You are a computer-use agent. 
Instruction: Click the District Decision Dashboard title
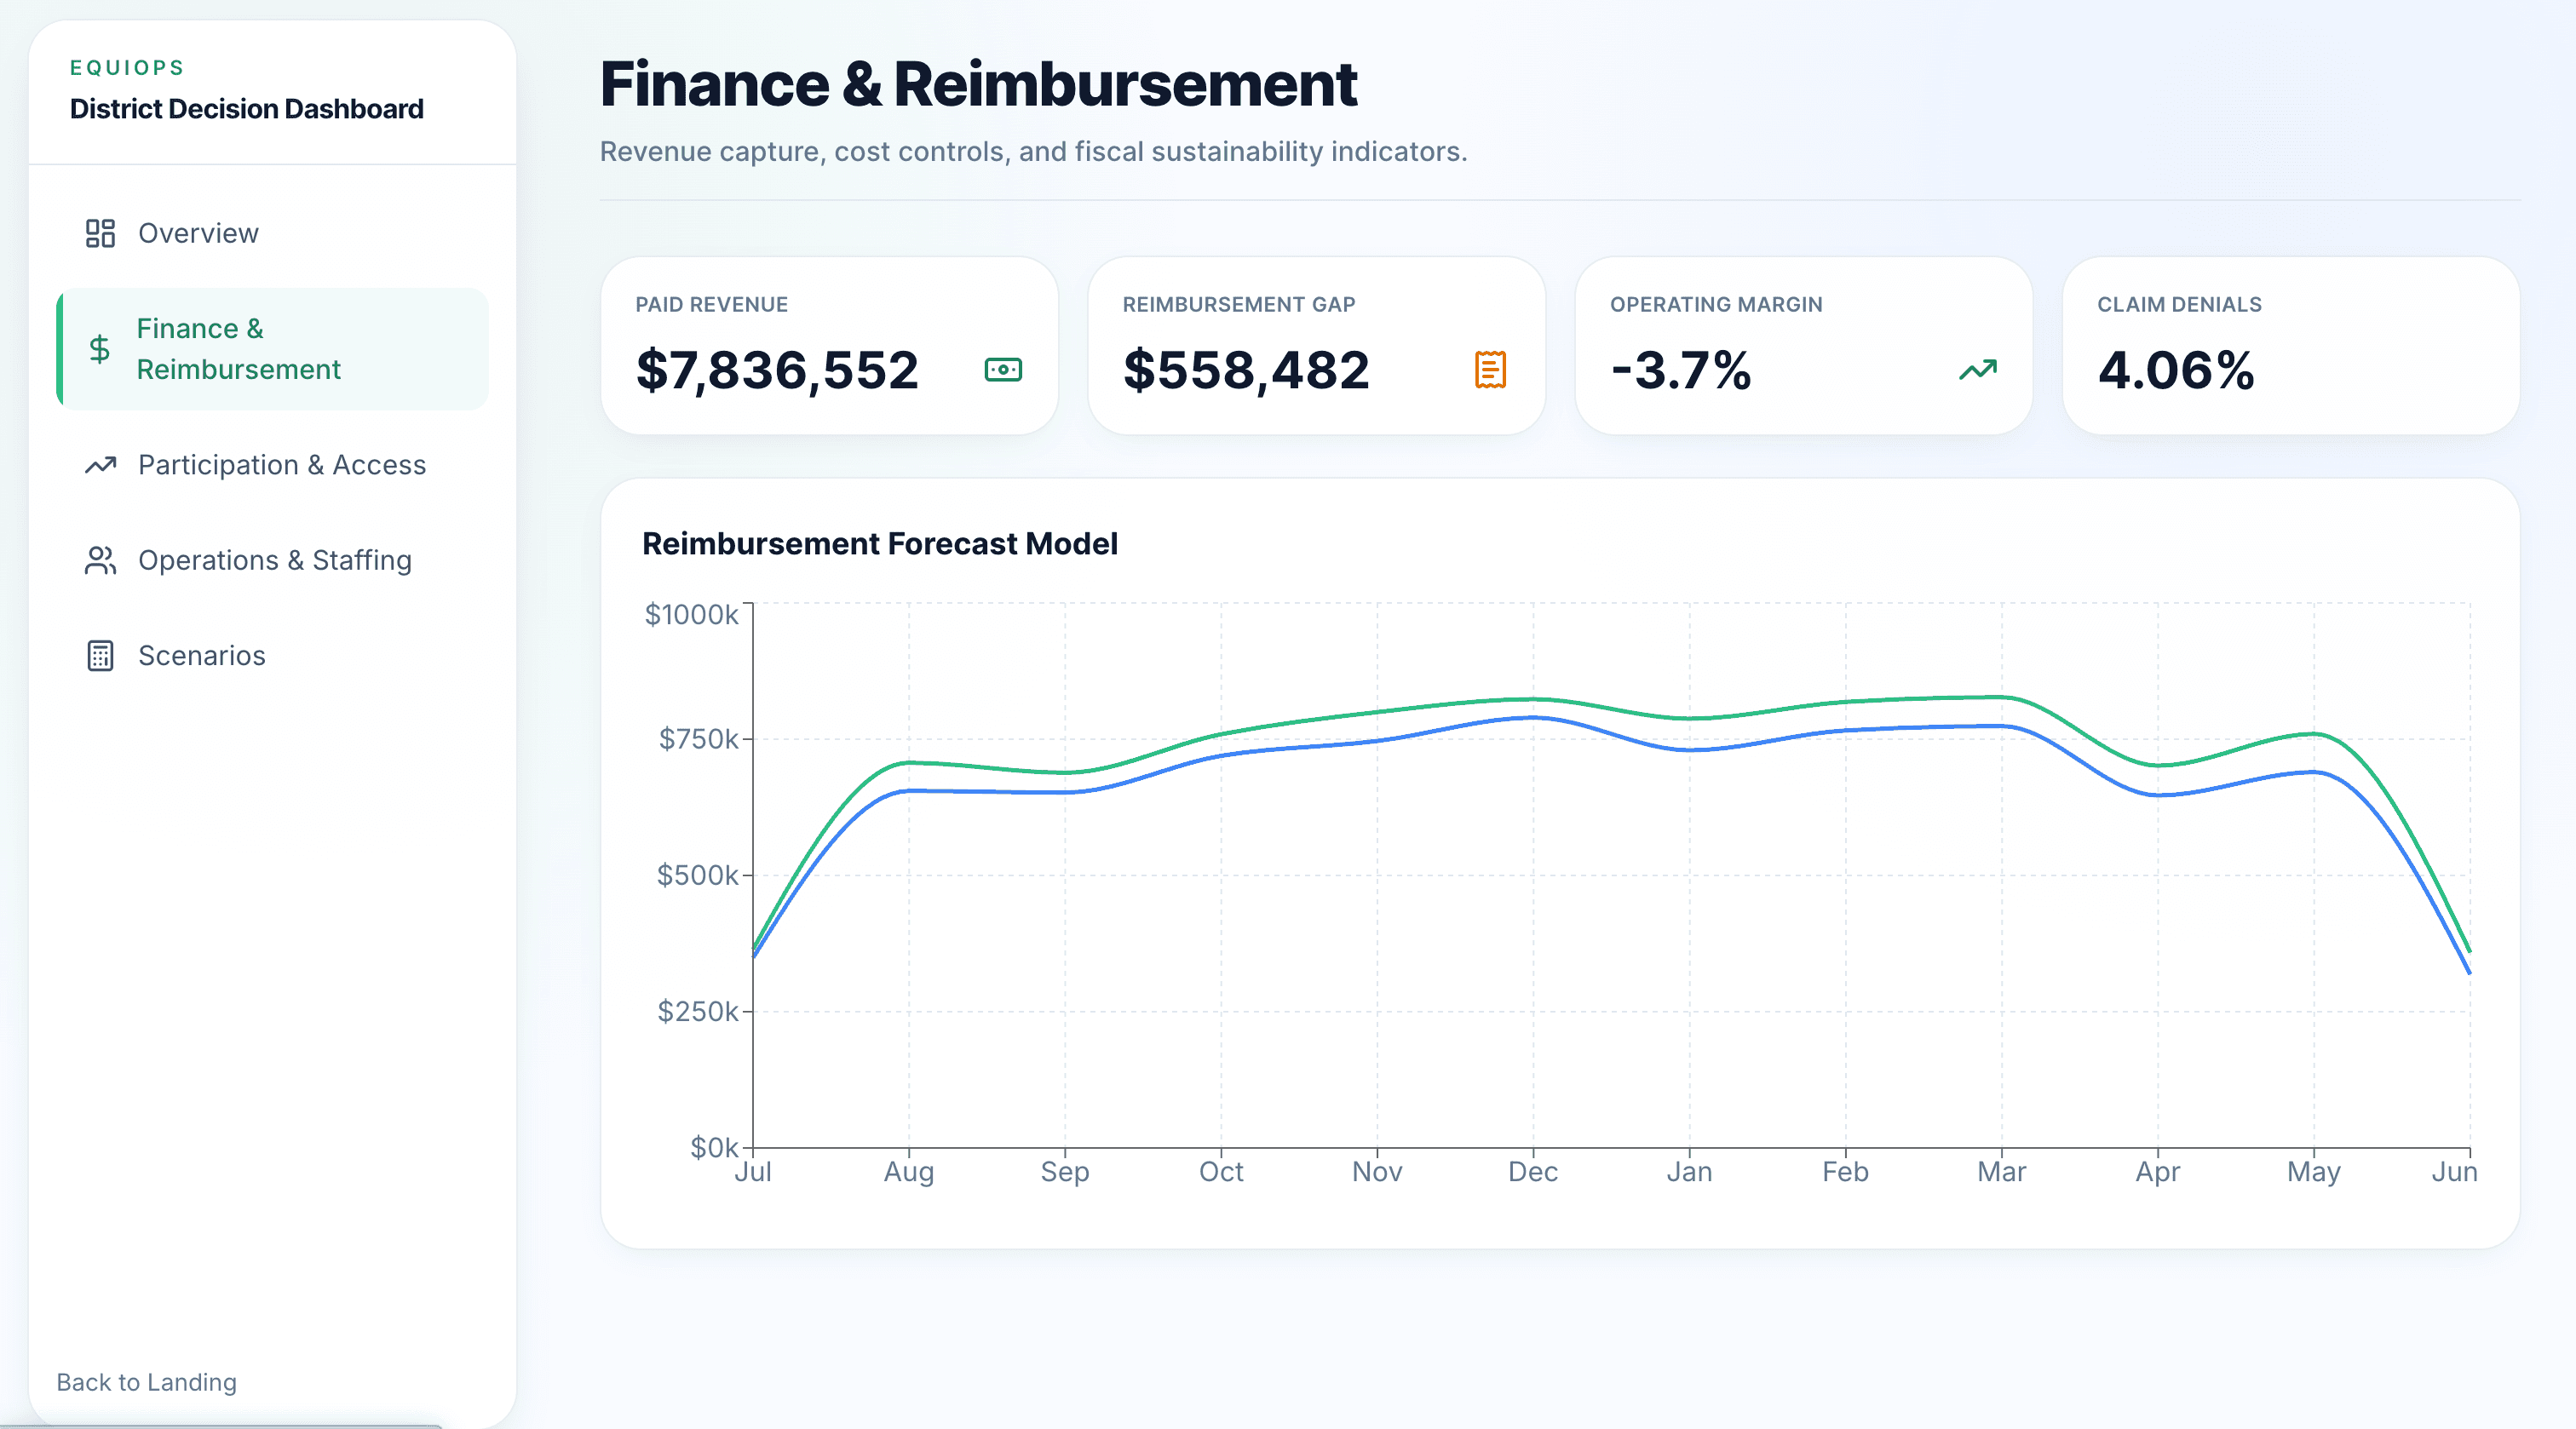246,108
